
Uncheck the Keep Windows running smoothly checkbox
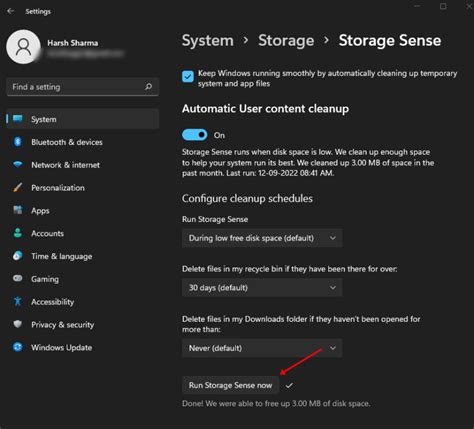(188, 76)
